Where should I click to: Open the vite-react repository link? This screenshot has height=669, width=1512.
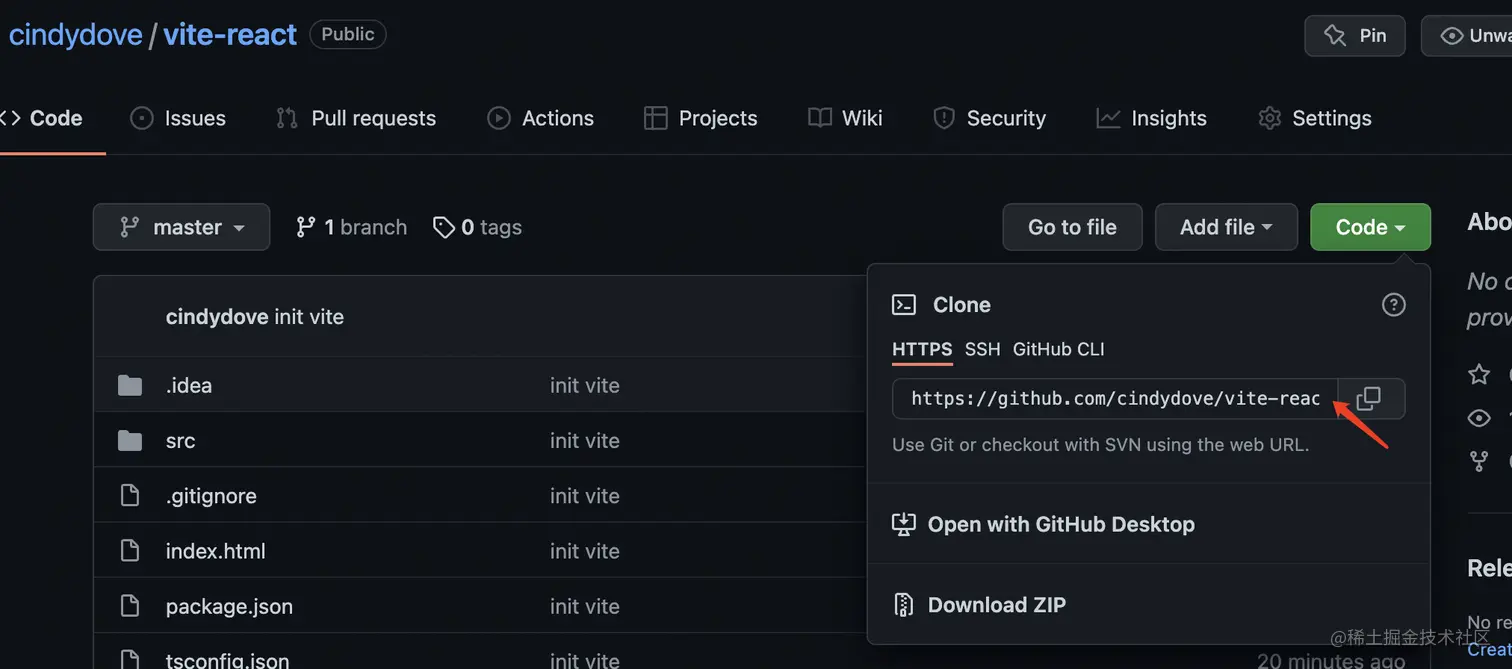[x=230, y=35]
